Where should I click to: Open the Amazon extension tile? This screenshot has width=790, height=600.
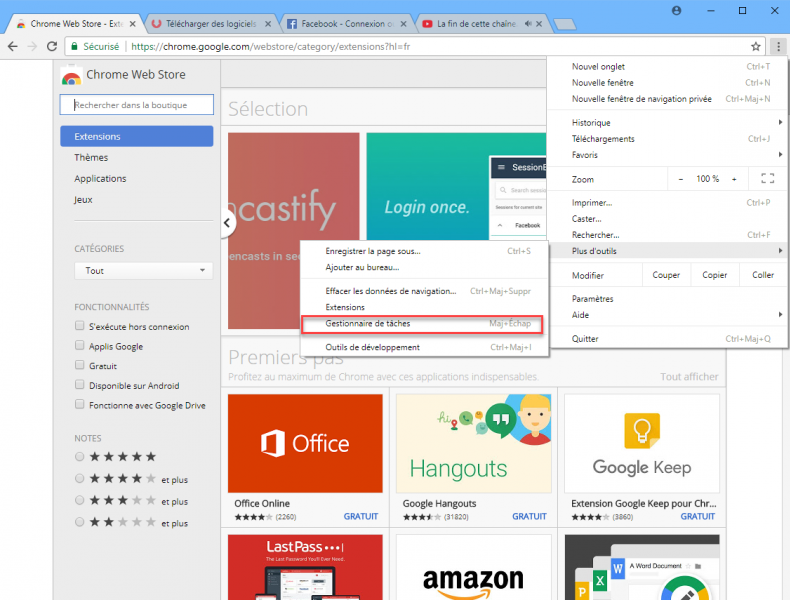473,567
